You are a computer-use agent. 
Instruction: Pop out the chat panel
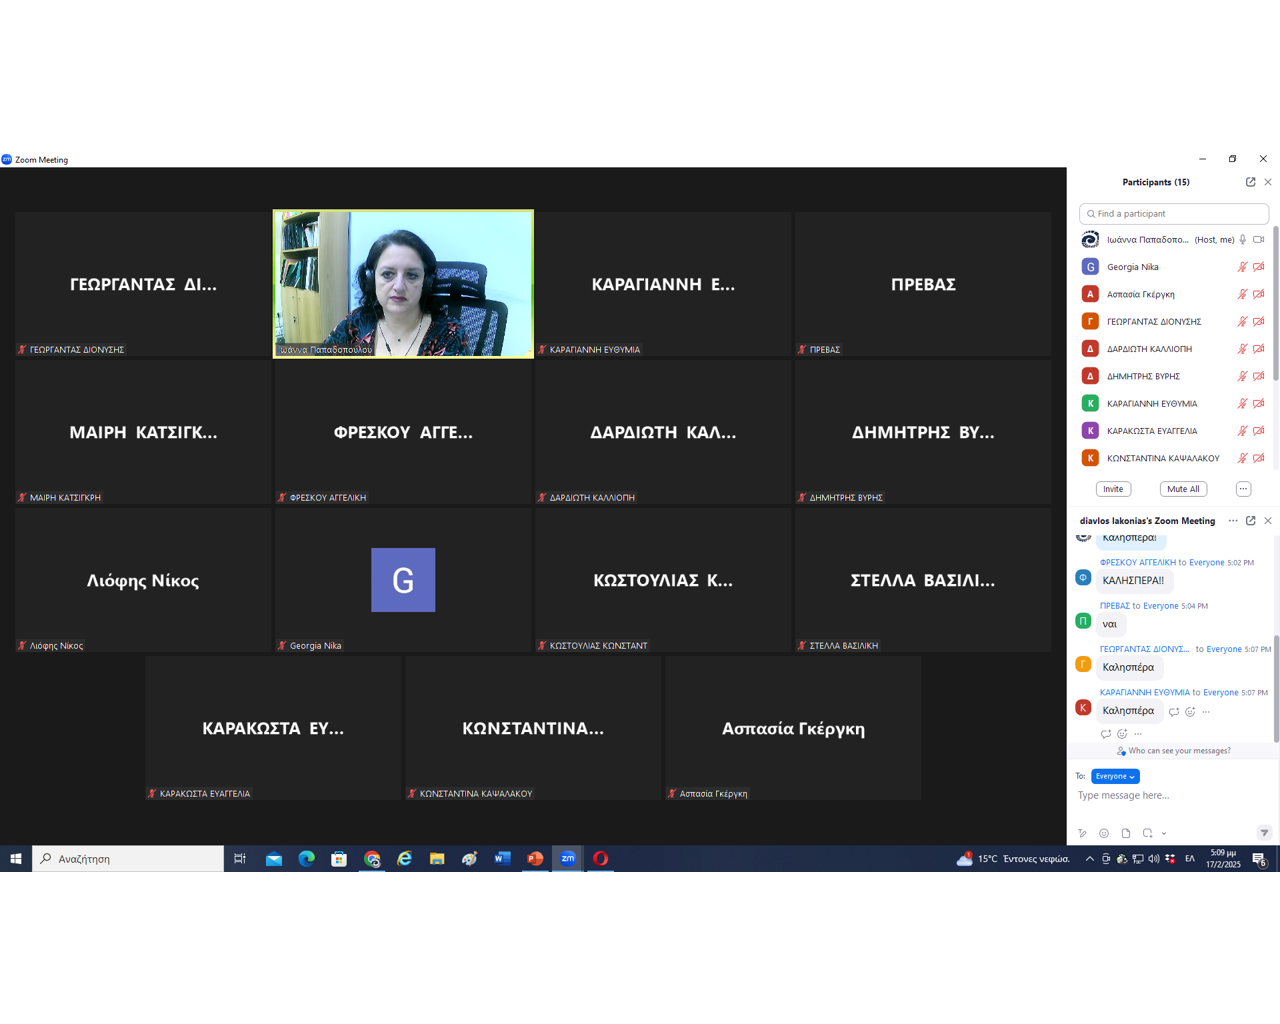1250,521
